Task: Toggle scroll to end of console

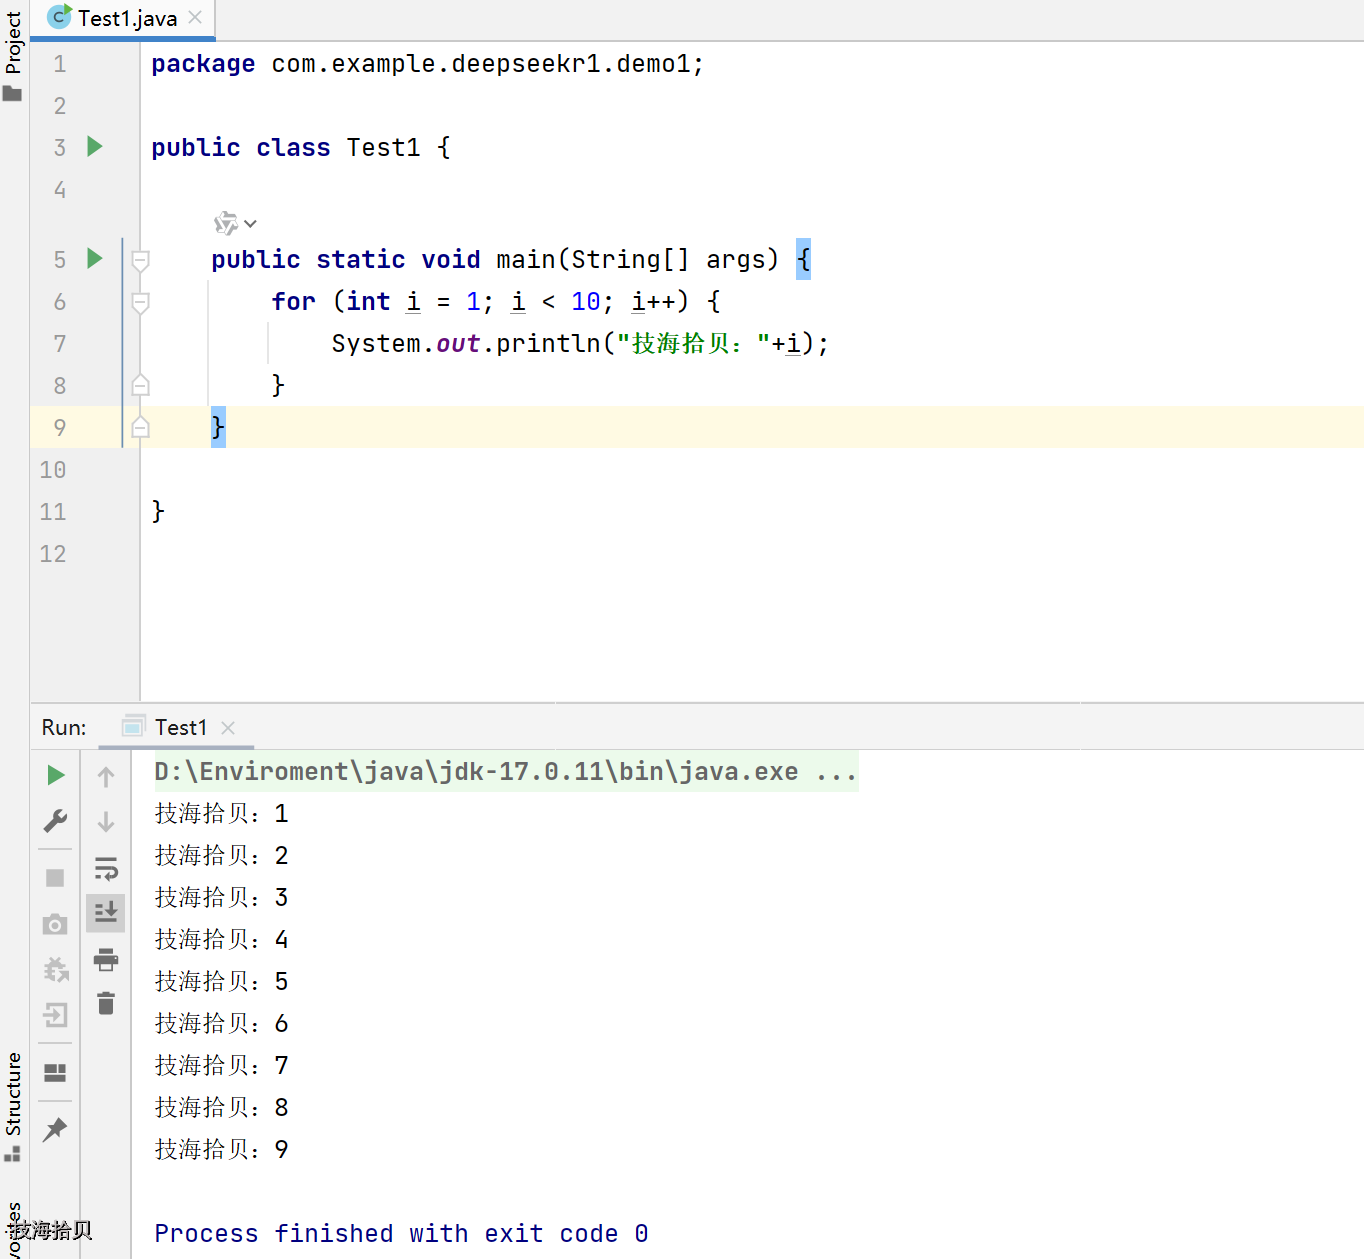Action: (106, 912)
